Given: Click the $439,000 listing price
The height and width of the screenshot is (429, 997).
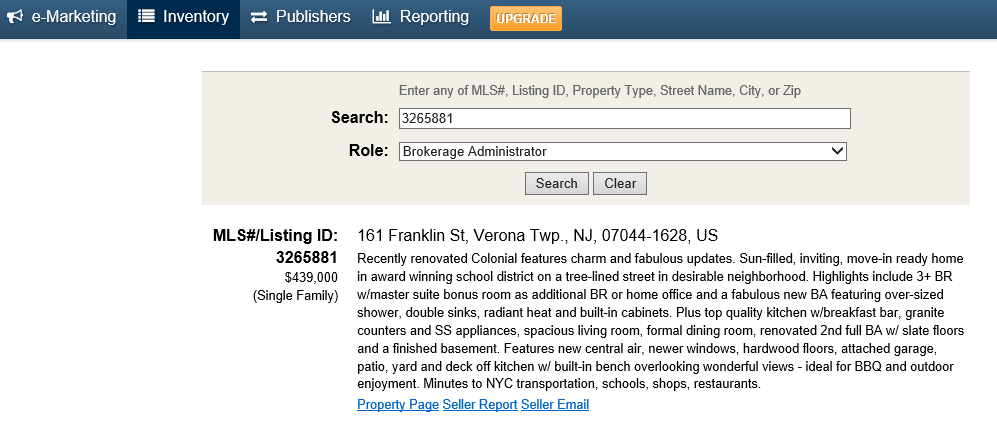Looking at the screenshot, I should point(311,277).
